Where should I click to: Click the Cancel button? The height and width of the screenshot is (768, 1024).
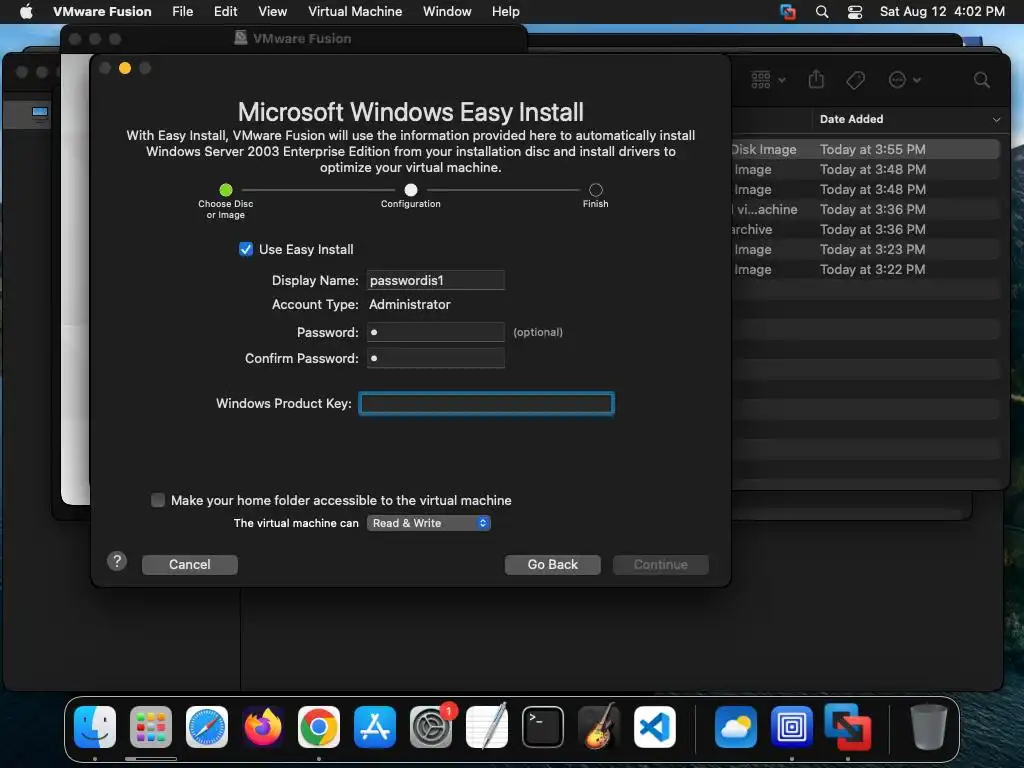[x=189, y=564]
